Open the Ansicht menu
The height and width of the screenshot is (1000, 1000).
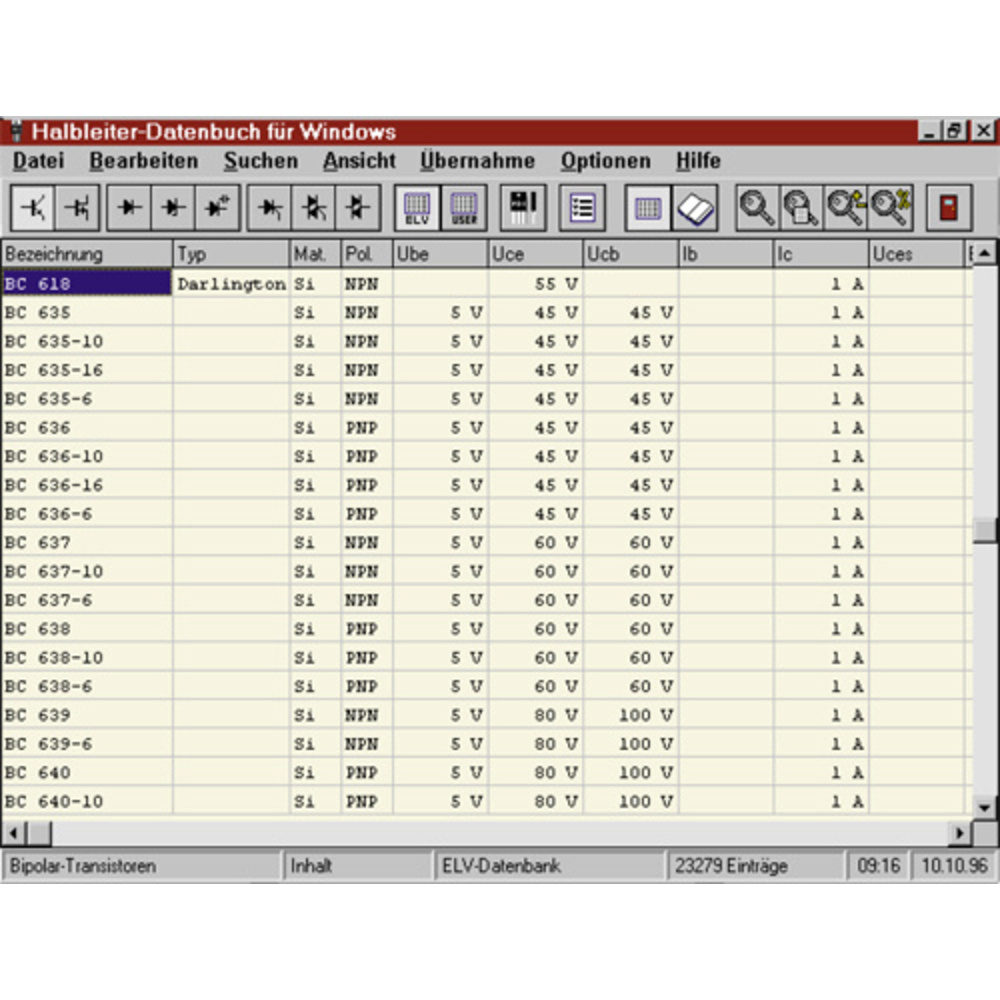pyautogui.click(x=359, y=161)
